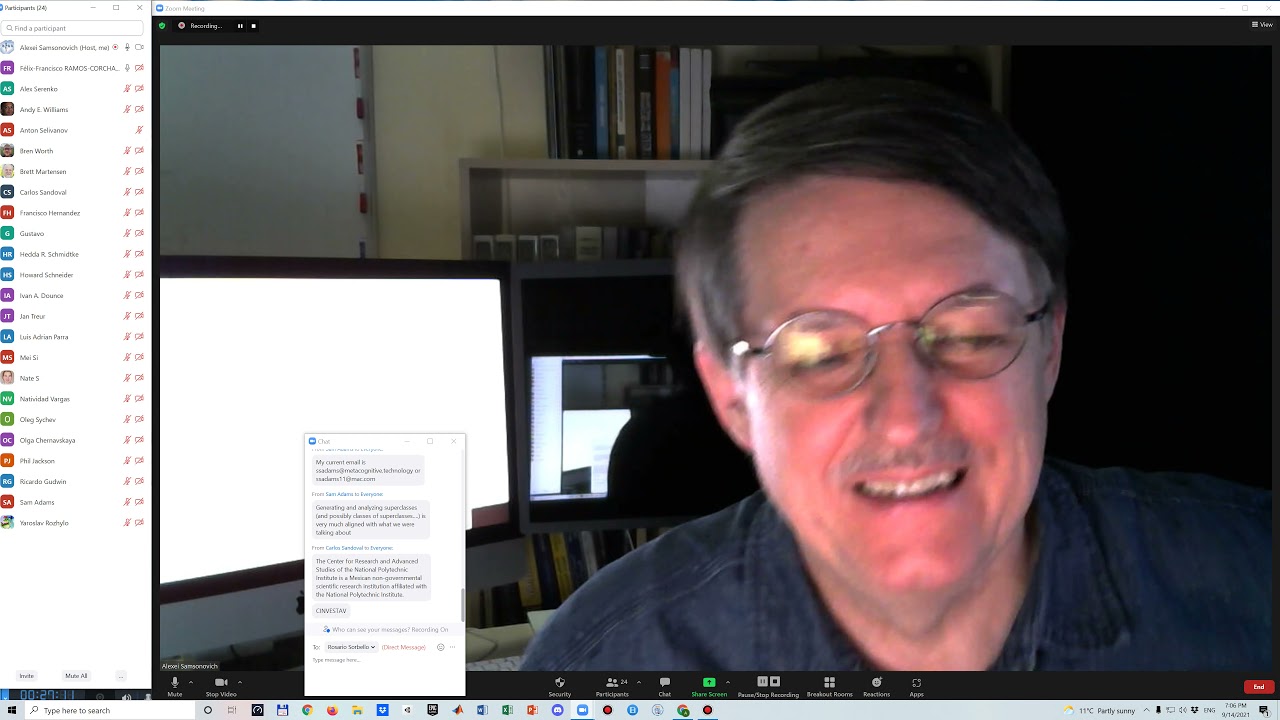Open Google Chrome from taskbar
The image size is (1280, 720).
point(307,710)
